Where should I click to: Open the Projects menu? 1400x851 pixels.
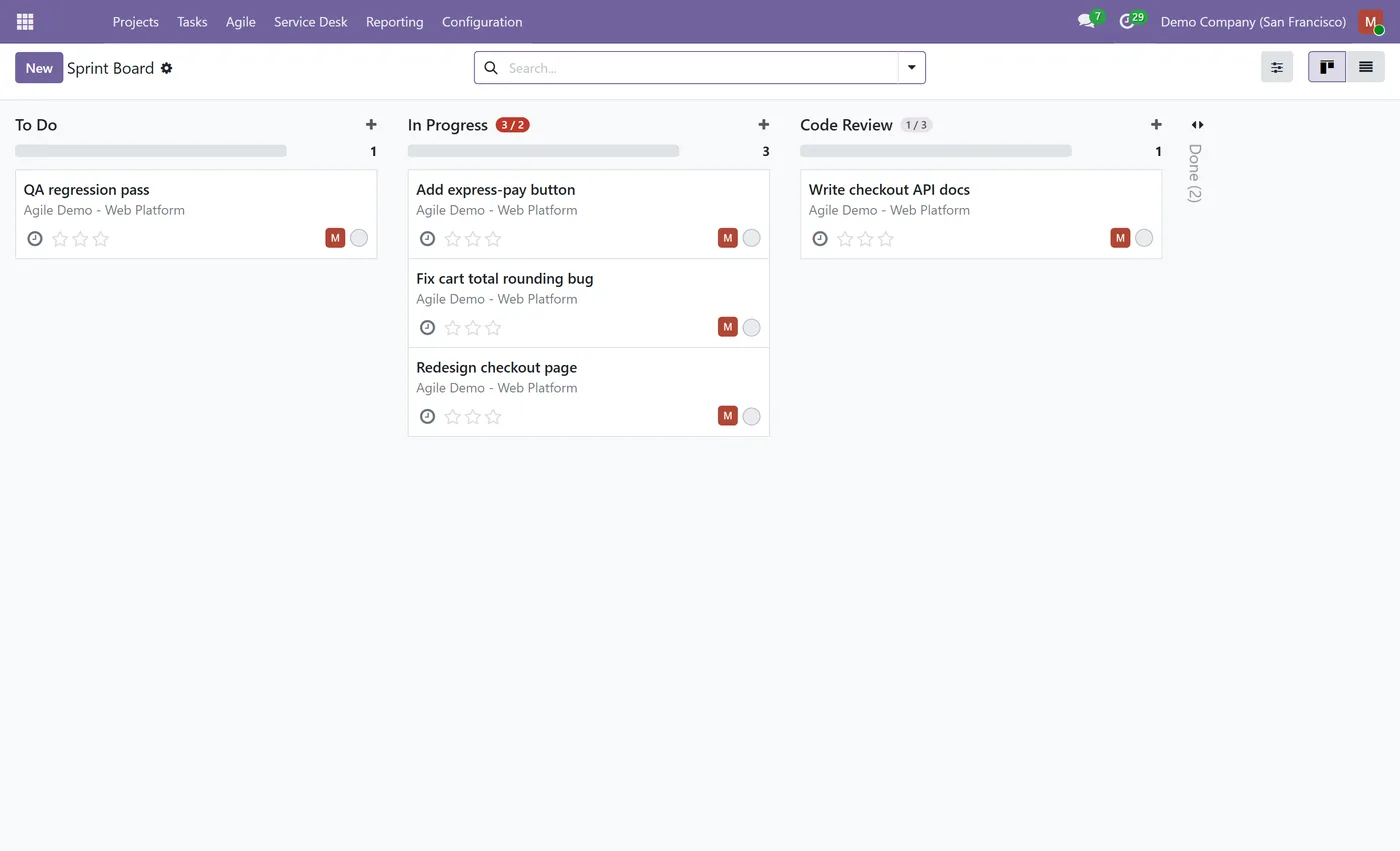coord(136,21)
